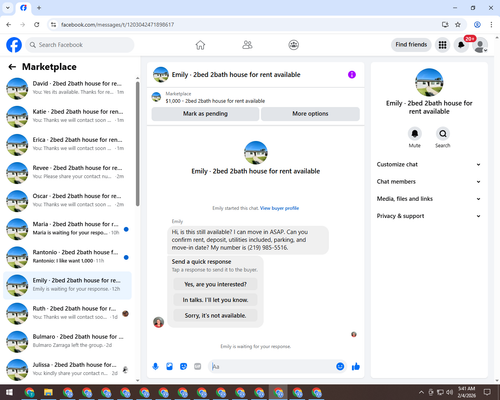Open Ruth's conversation in the list
The height and width of the screenshot is (400, 500).
click(67, 313)
